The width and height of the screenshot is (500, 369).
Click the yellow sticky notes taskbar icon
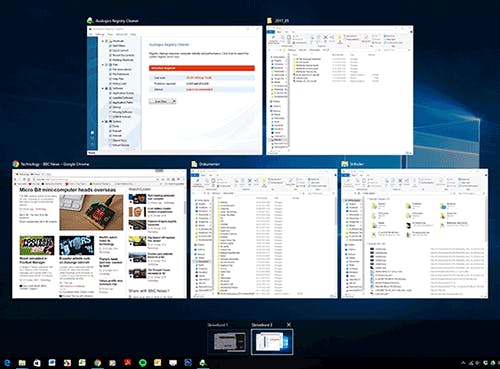click(x=157, y=363)
